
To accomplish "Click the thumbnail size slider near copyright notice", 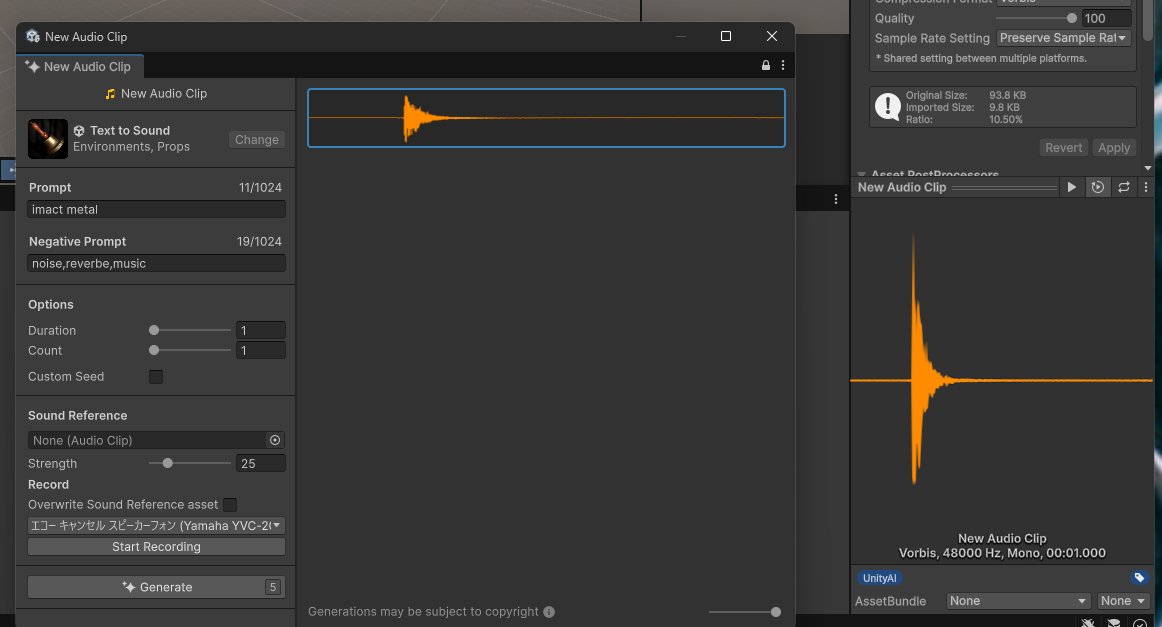I will point(744,612).
